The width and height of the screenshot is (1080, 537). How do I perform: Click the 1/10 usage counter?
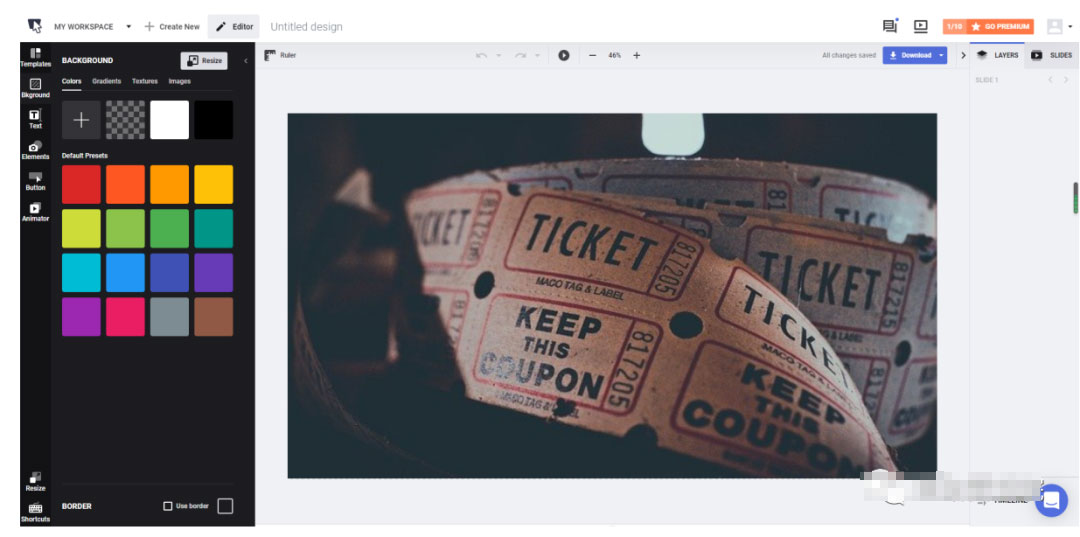click(955, 27)
